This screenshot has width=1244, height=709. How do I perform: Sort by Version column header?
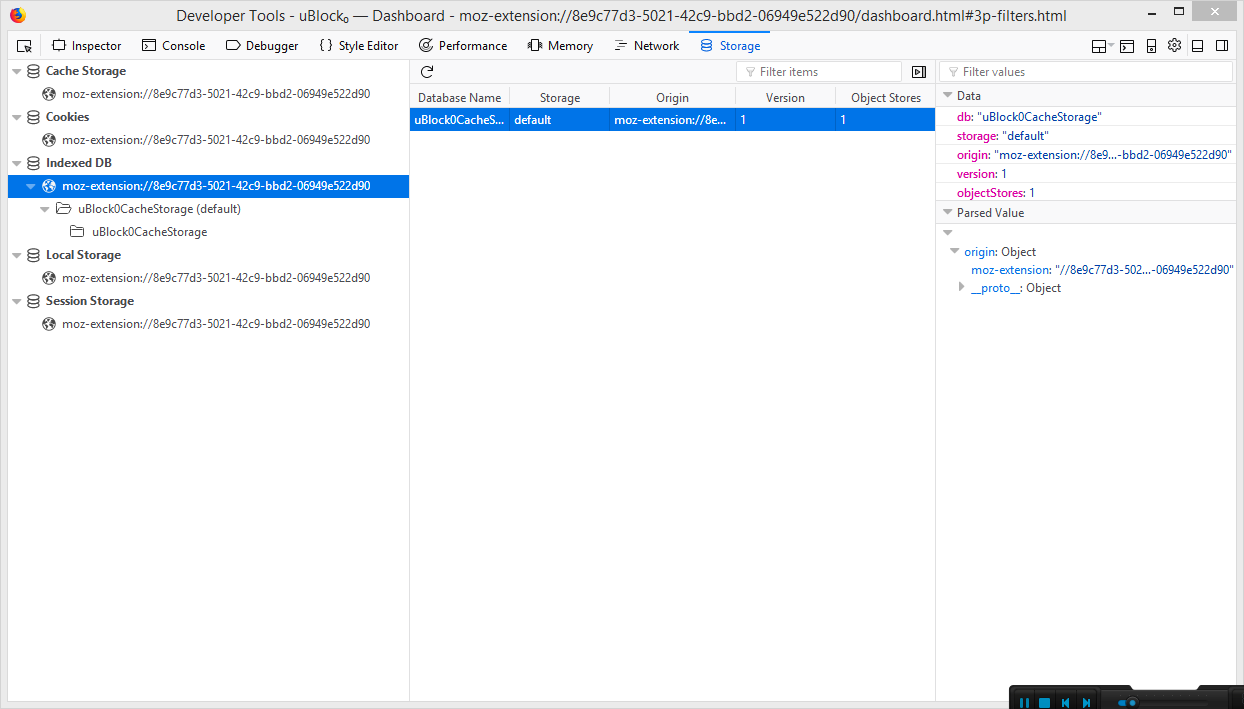pos(786,97)
